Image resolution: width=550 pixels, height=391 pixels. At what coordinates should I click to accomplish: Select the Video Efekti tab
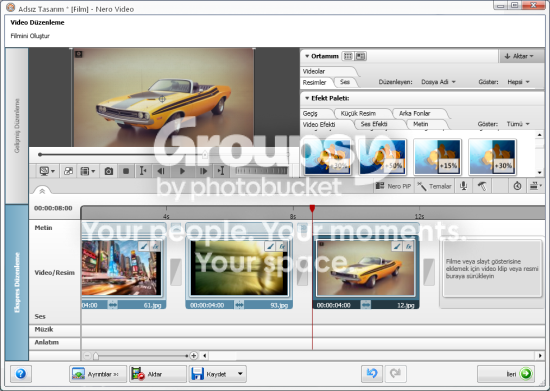319,124
